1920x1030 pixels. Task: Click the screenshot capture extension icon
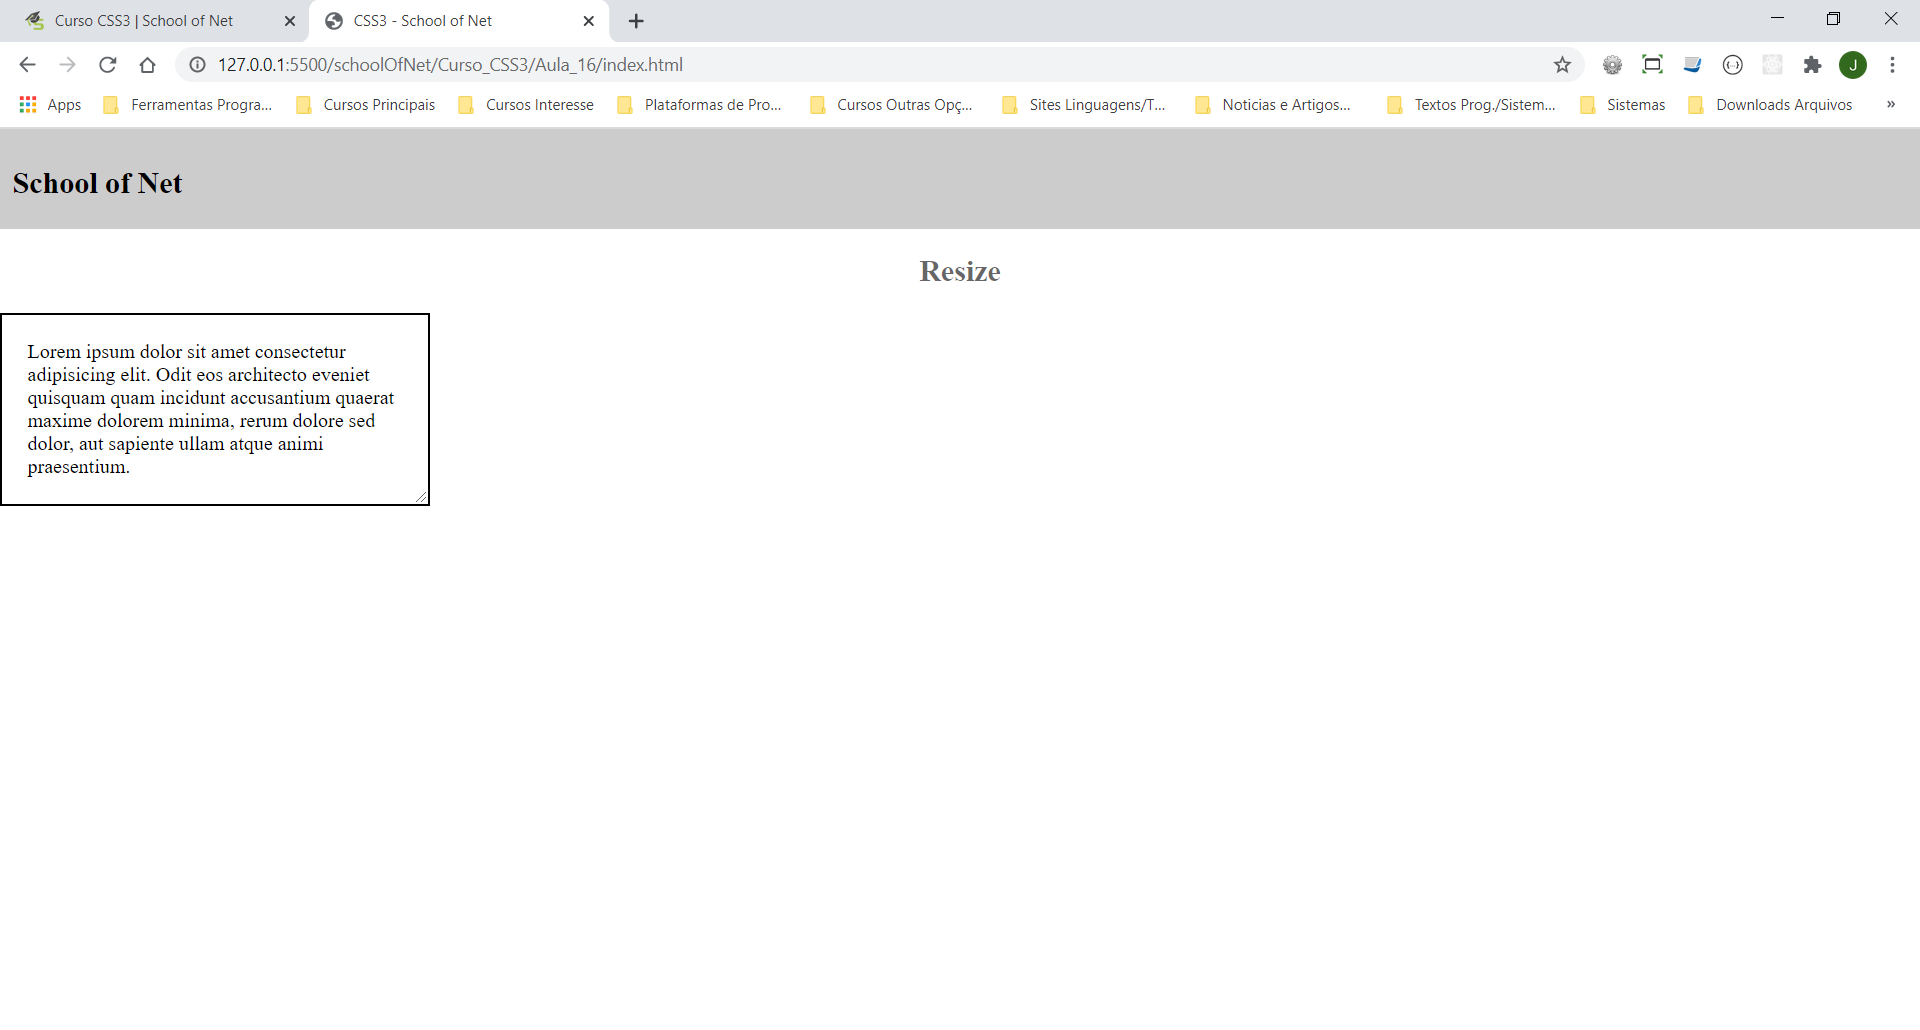point(1652,65)
